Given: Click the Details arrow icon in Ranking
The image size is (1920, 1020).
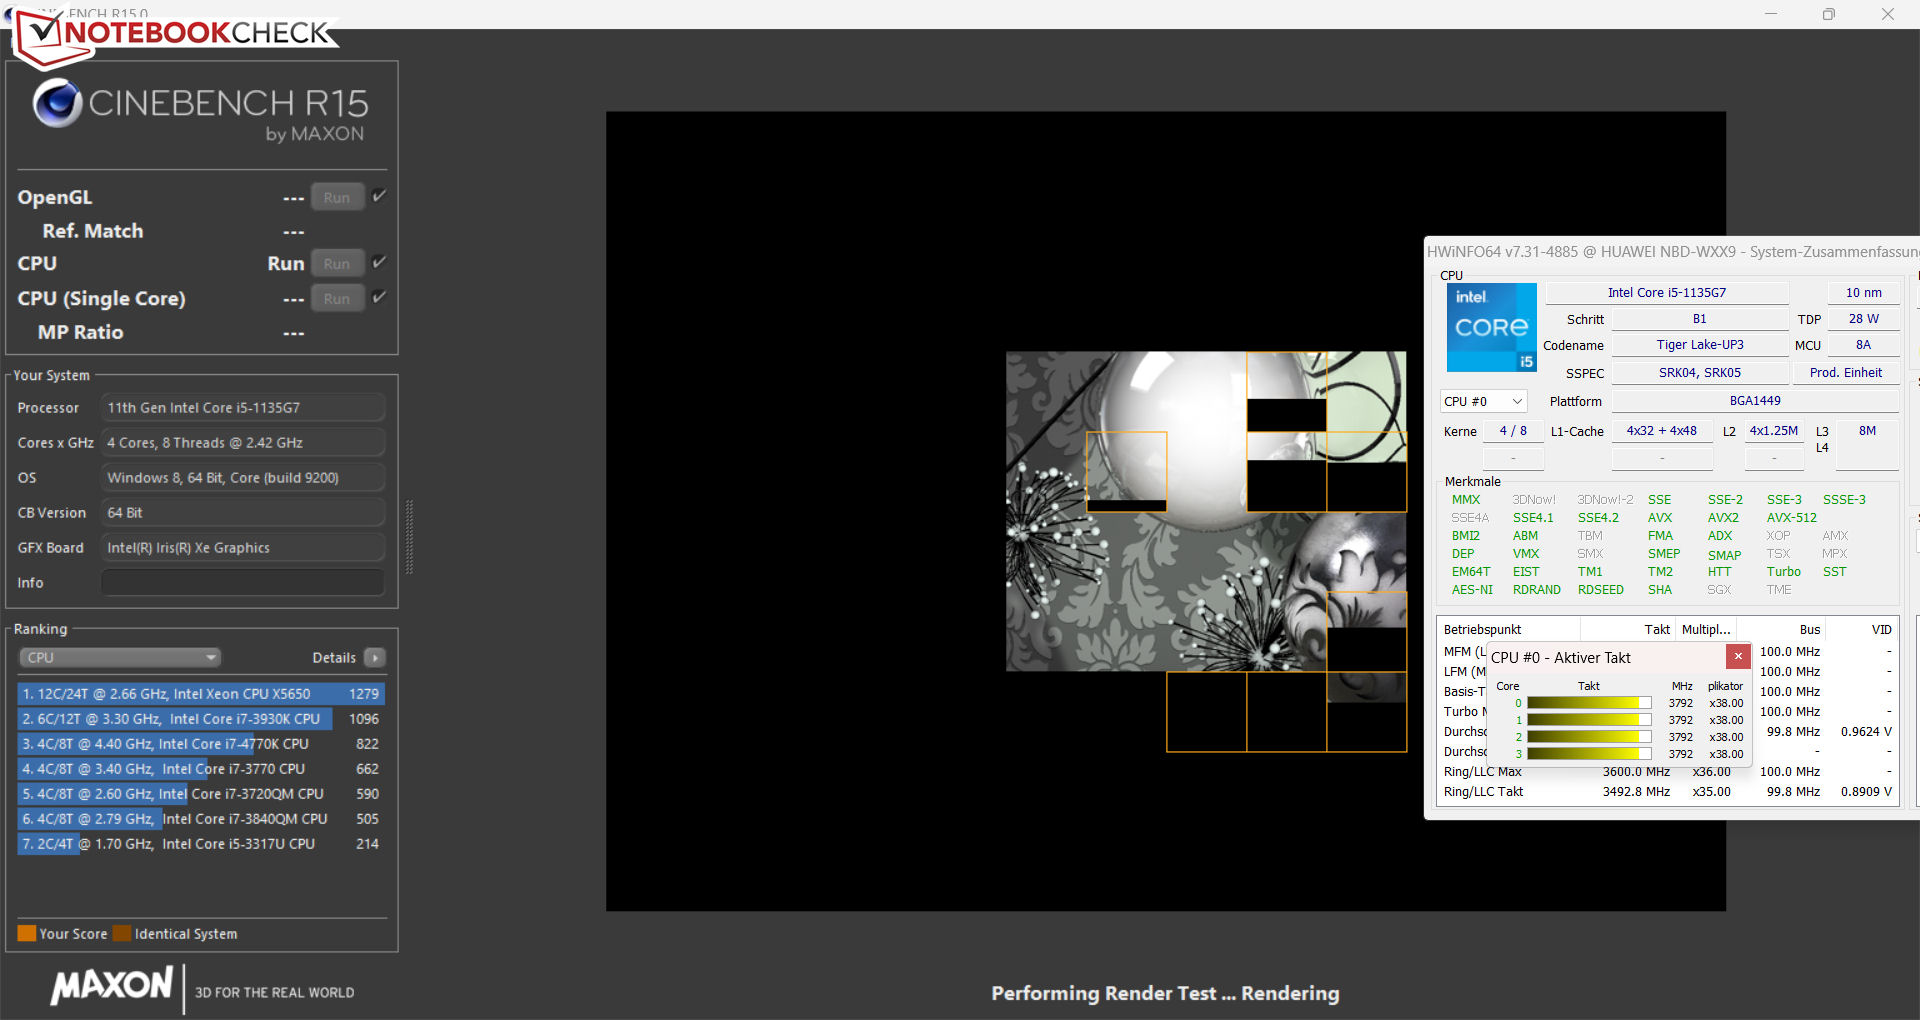Looking at the screenshot, I should pyautogui.click(x=375, y=658).
